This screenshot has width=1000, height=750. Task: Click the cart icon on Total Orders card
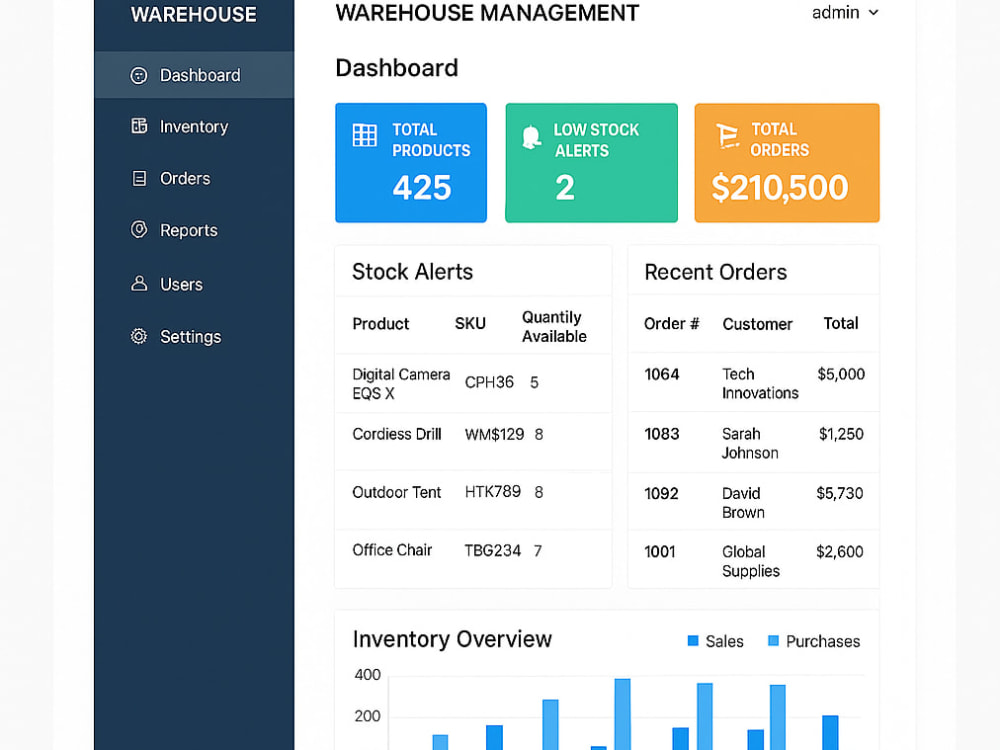tap(726, 136)
